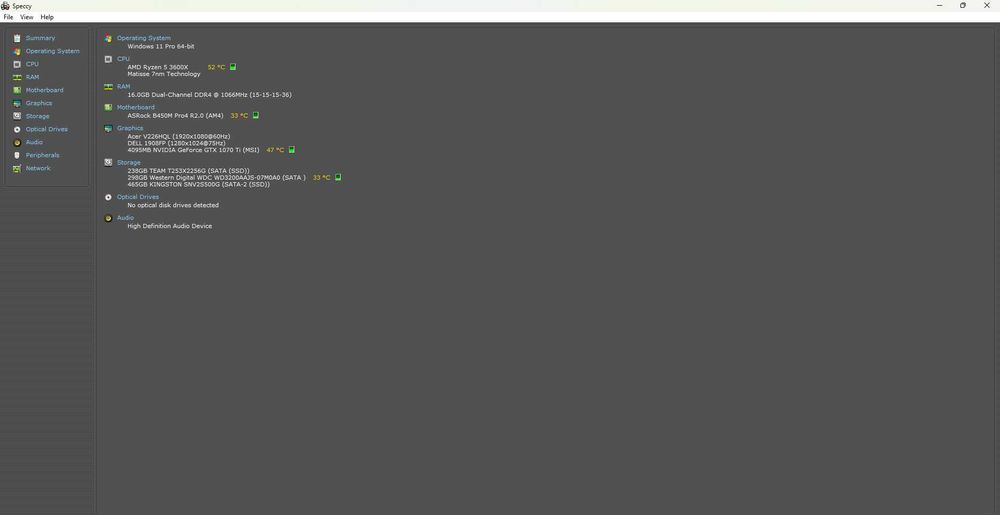Click the green temperature indicator next to GPU 47 °C
This screenshot has height=515, width=1000.
pyautogui.click(x=291, y=150)
